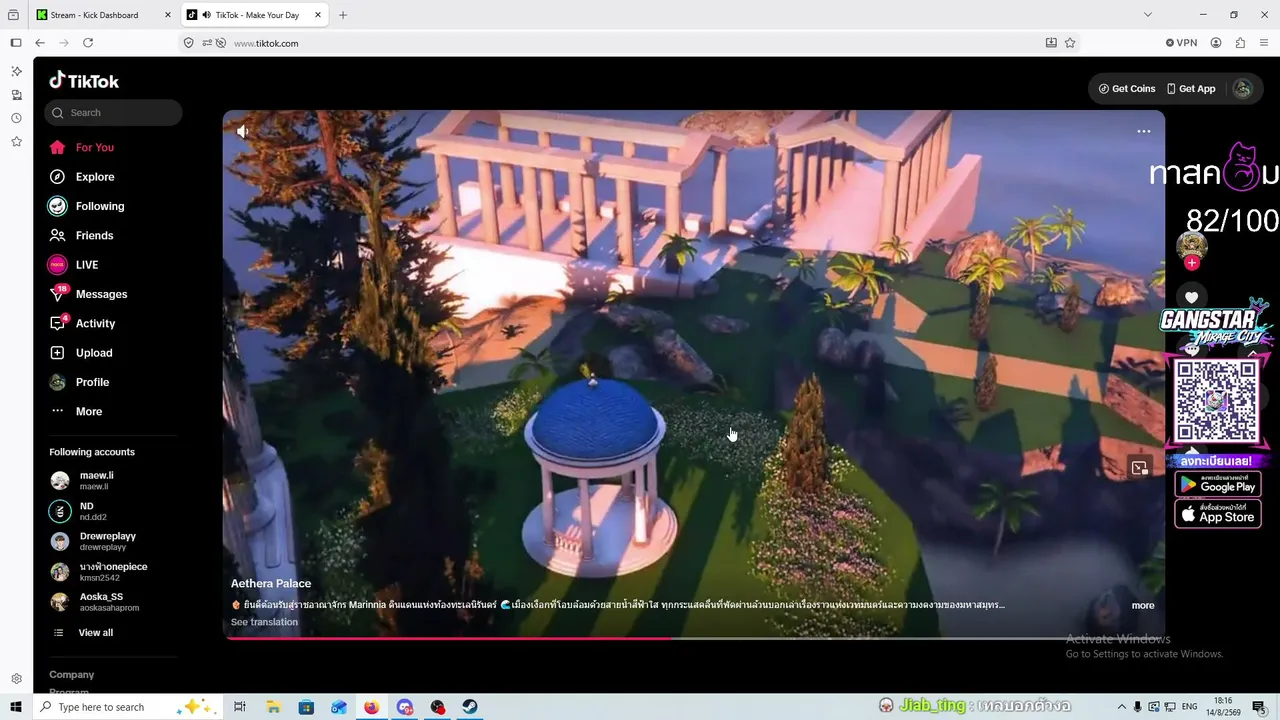Viewport: 1280px width, 720px height.
Task: Toggle the picture-in-picture mini player icon
Action: coord(1139,468)
